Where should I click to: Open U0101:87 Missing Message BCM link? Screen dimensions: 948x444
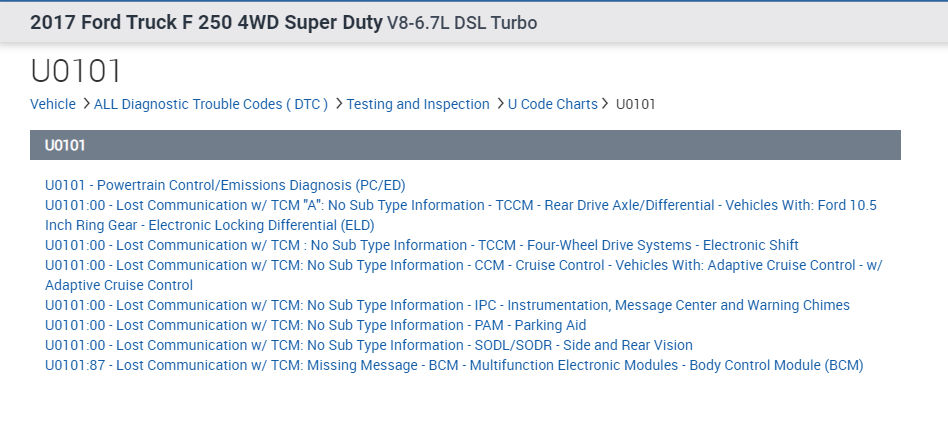tap(453, 365)
